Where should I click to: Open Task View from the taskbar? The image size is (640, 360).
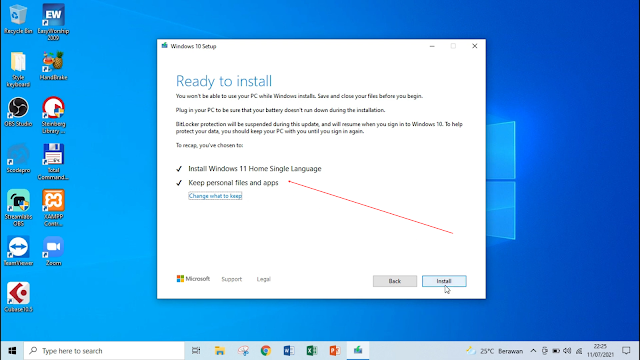196,351
